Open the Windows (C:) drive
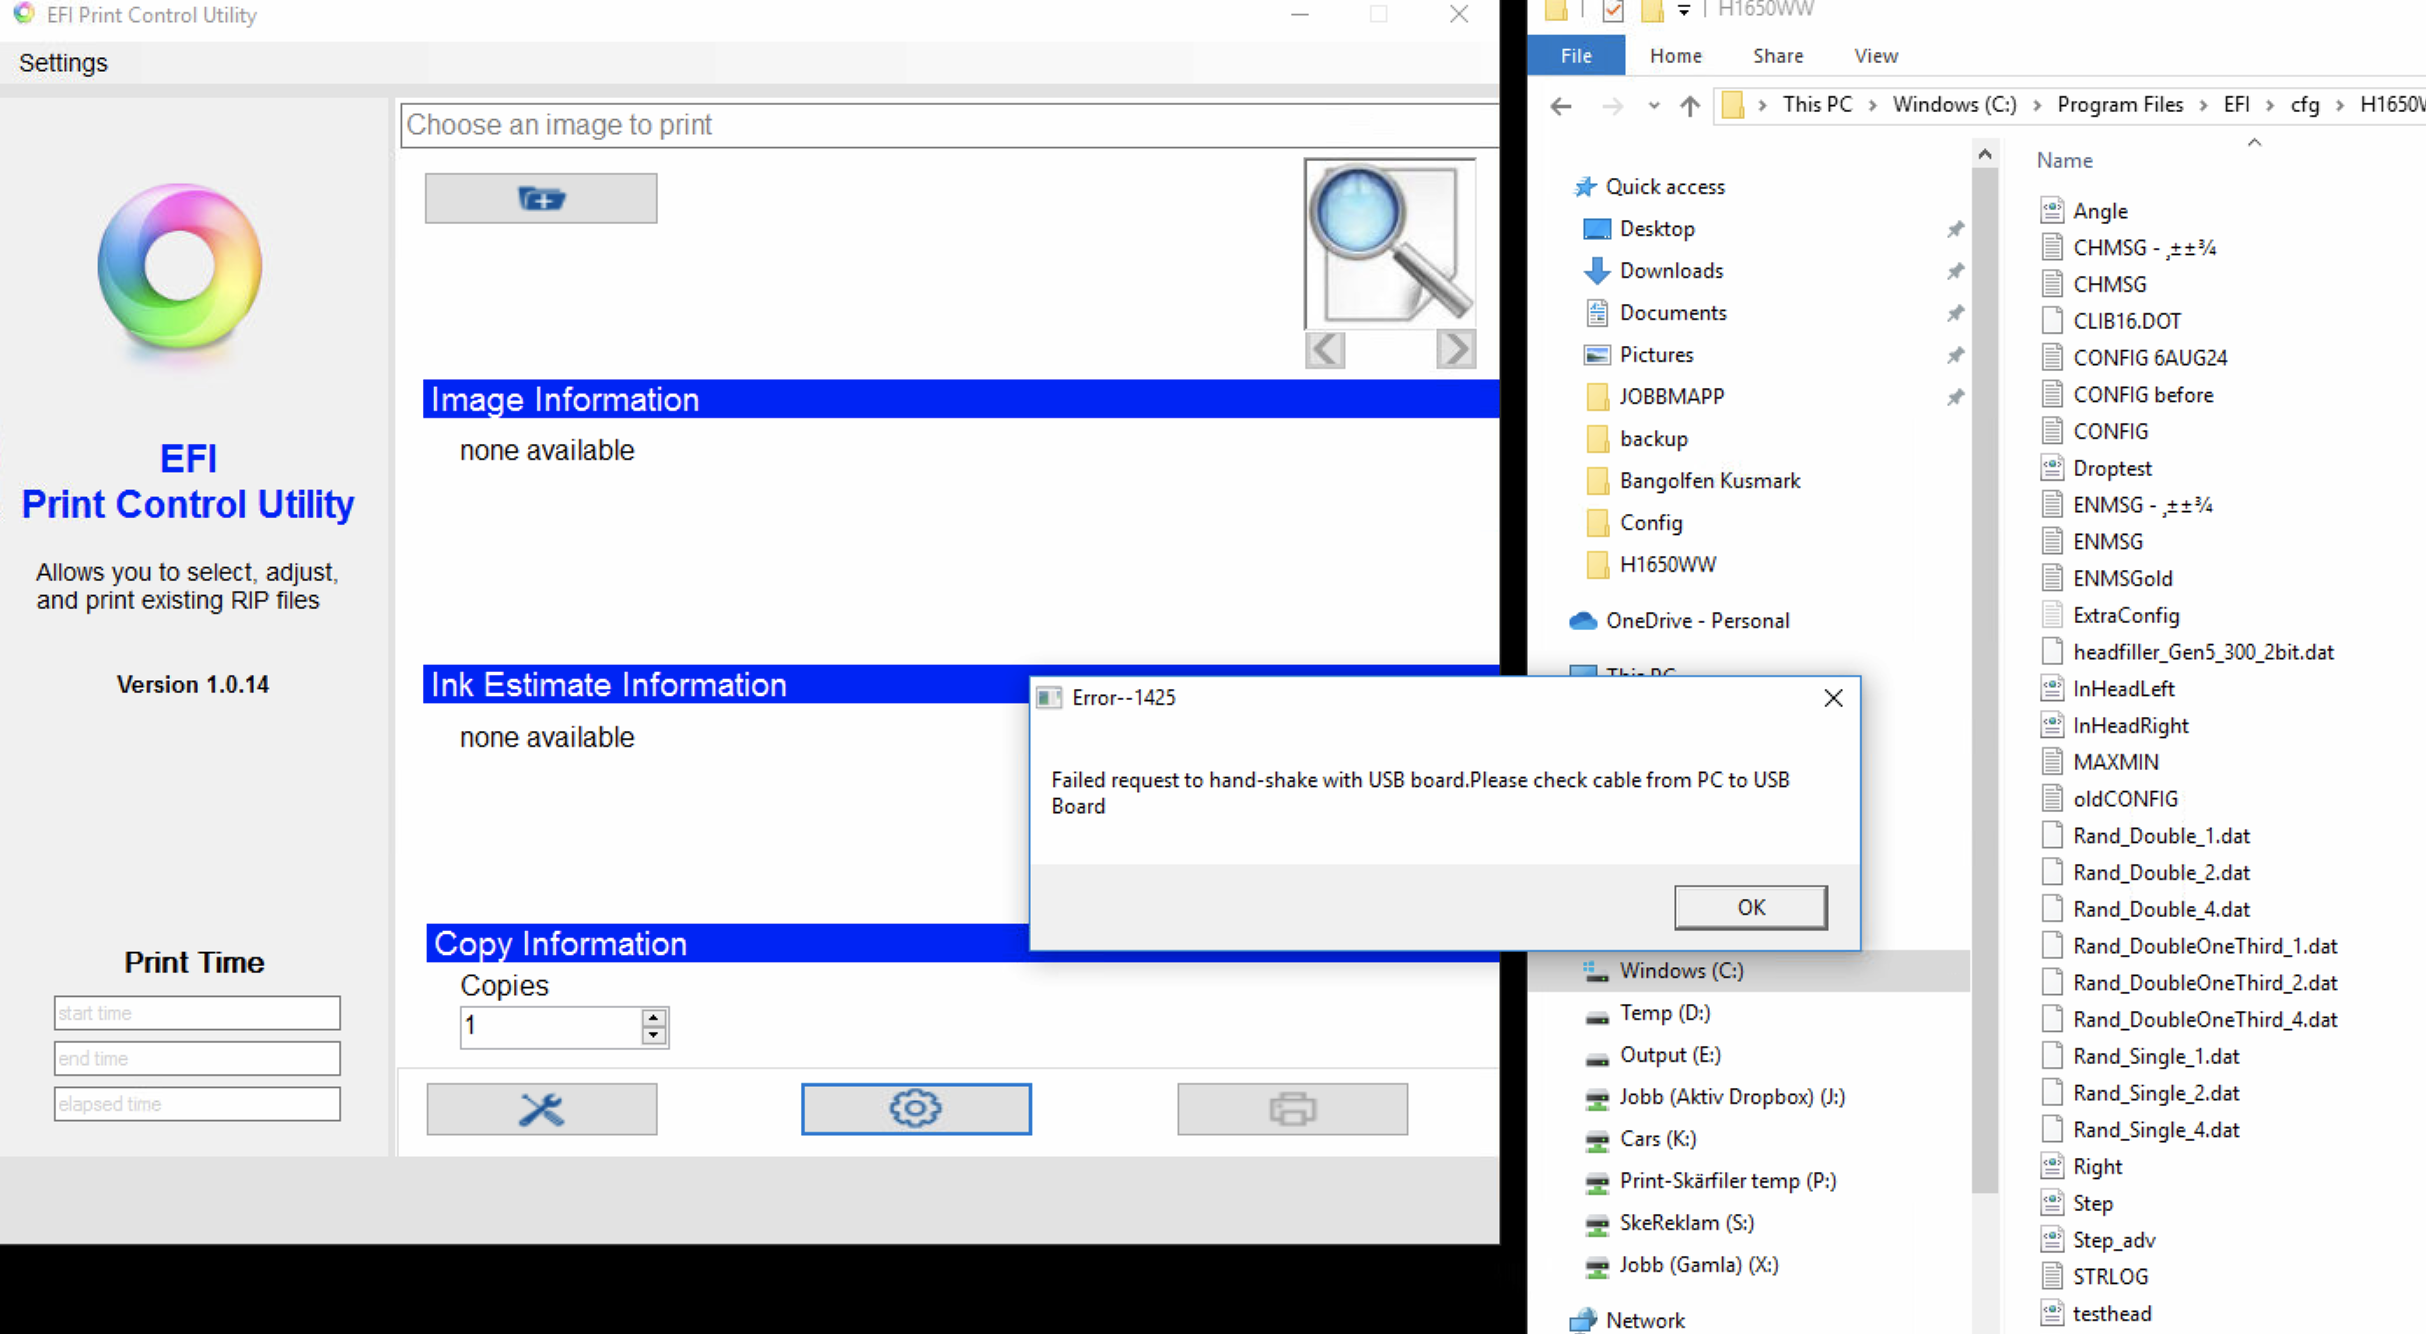Screen dimensions: 2426x1334 click(1680, 970)
